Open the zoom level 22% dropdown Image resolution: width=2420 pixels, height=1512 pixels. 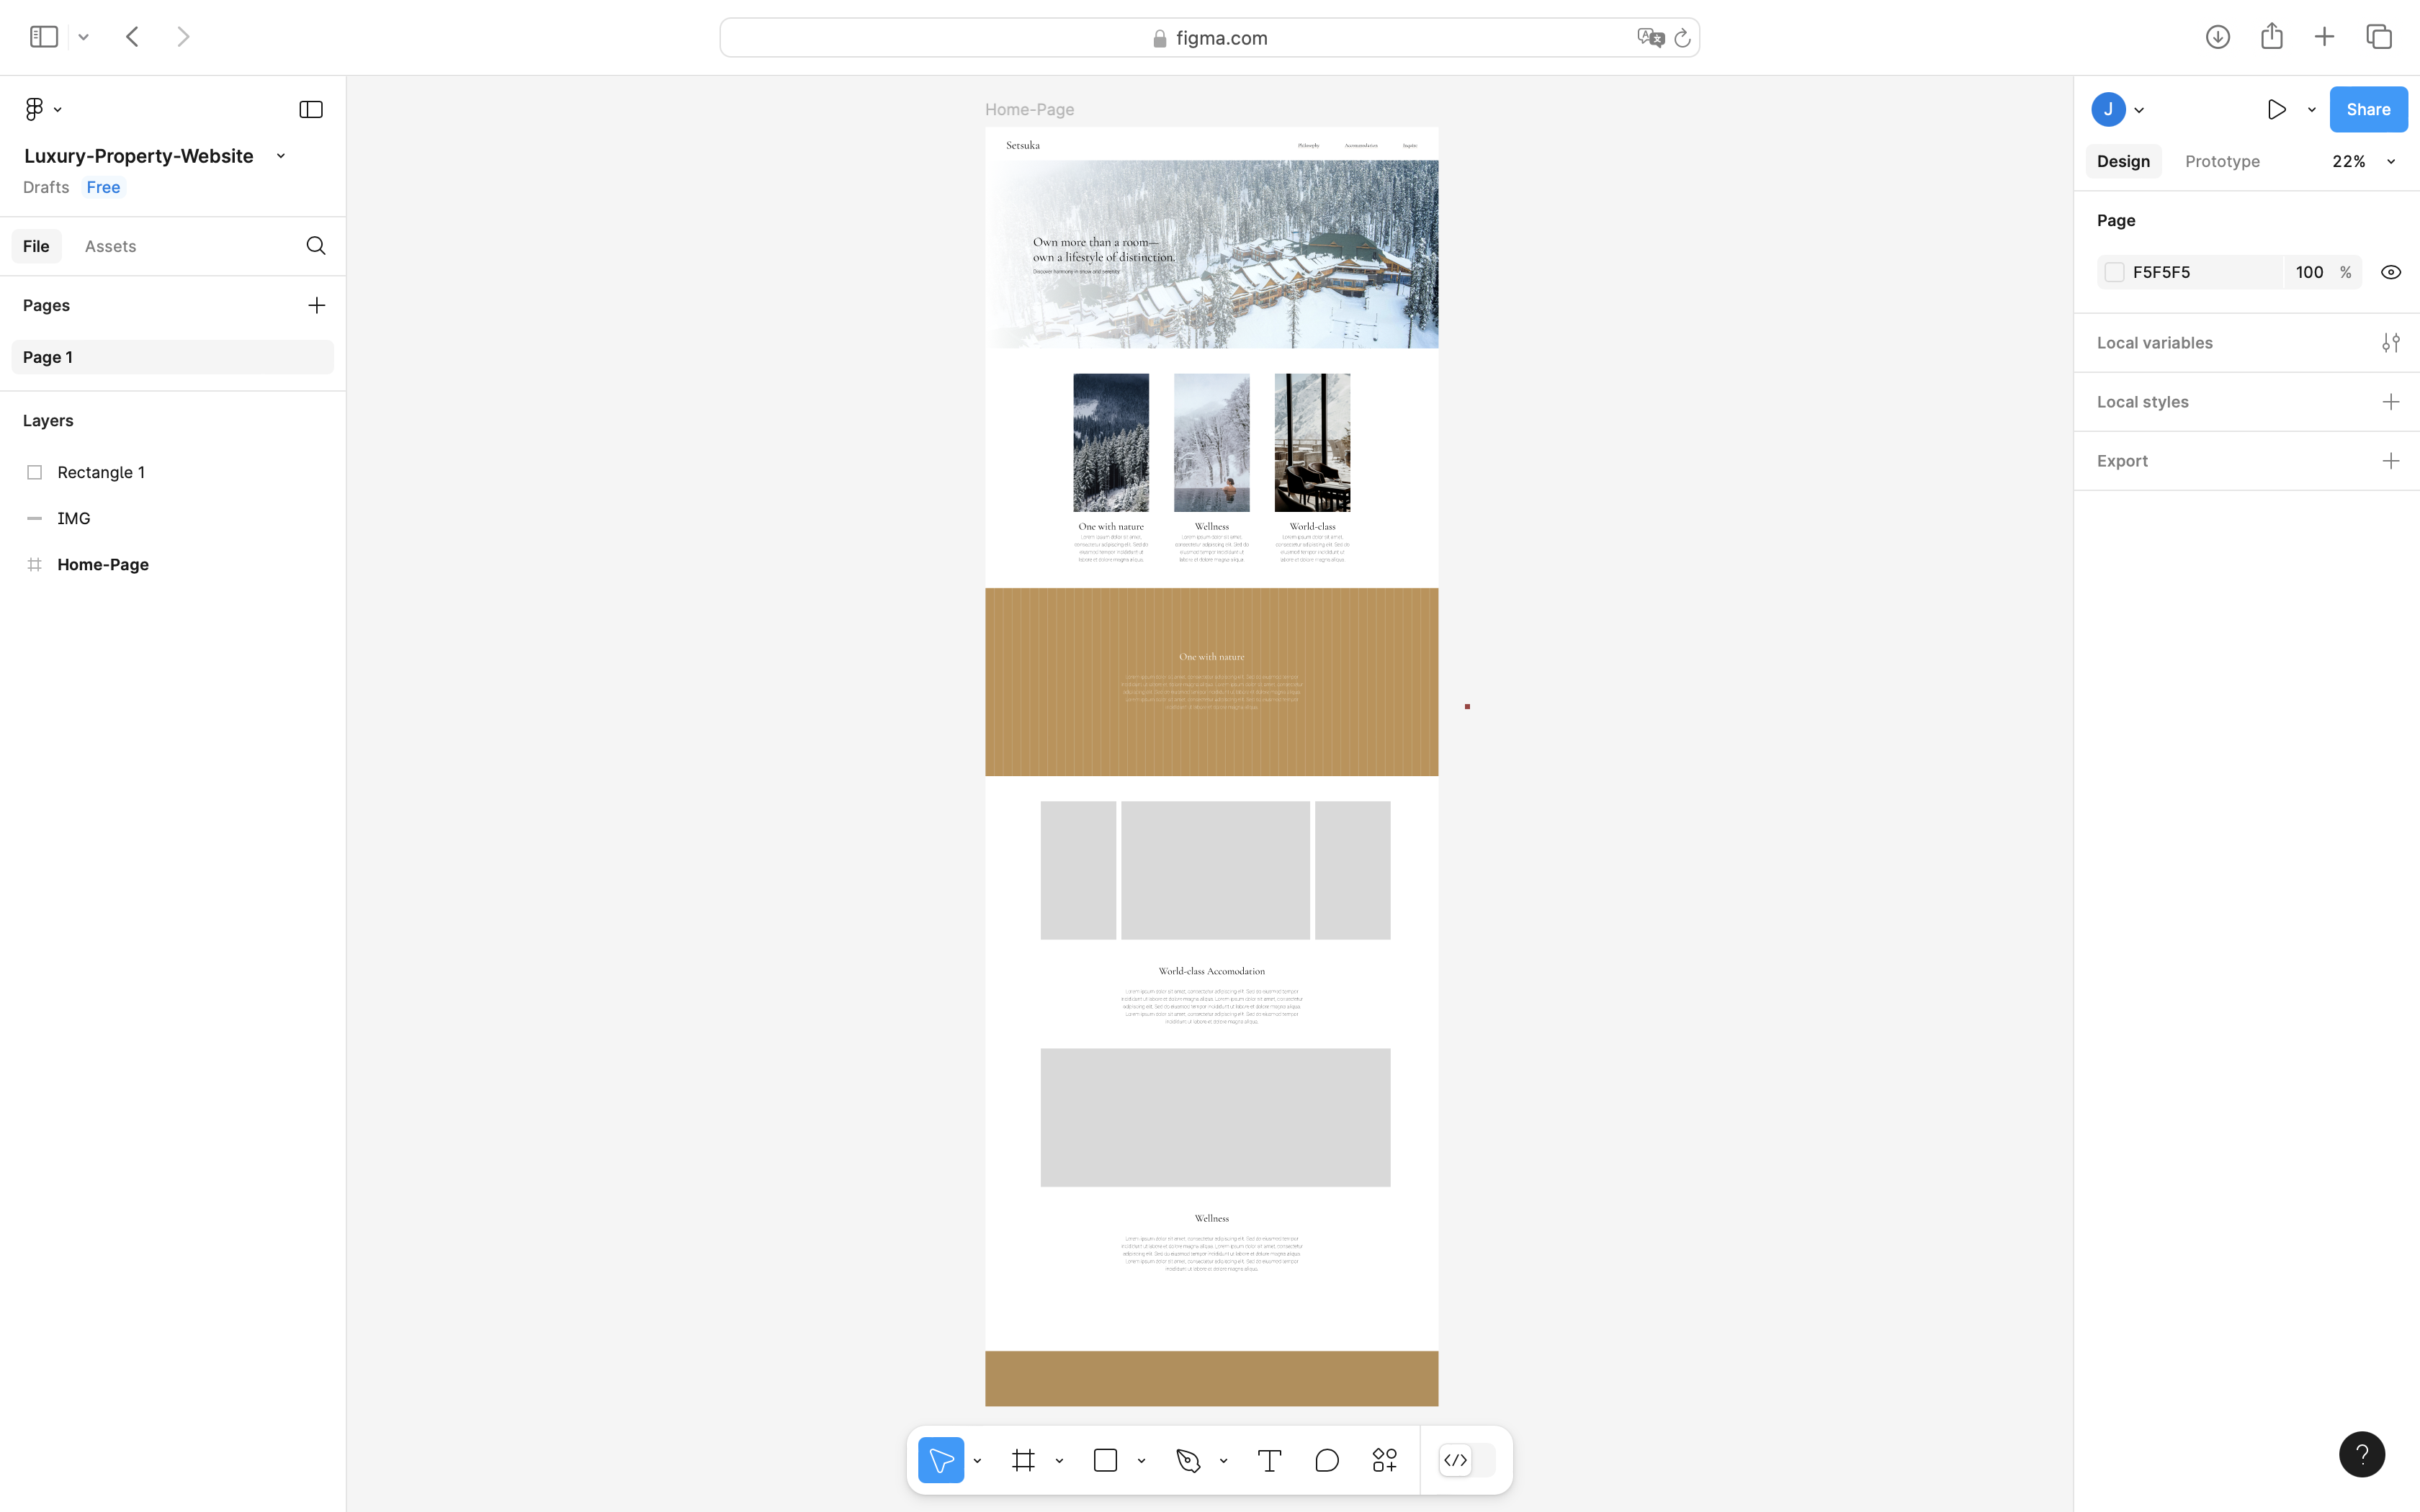point(2362,162)
